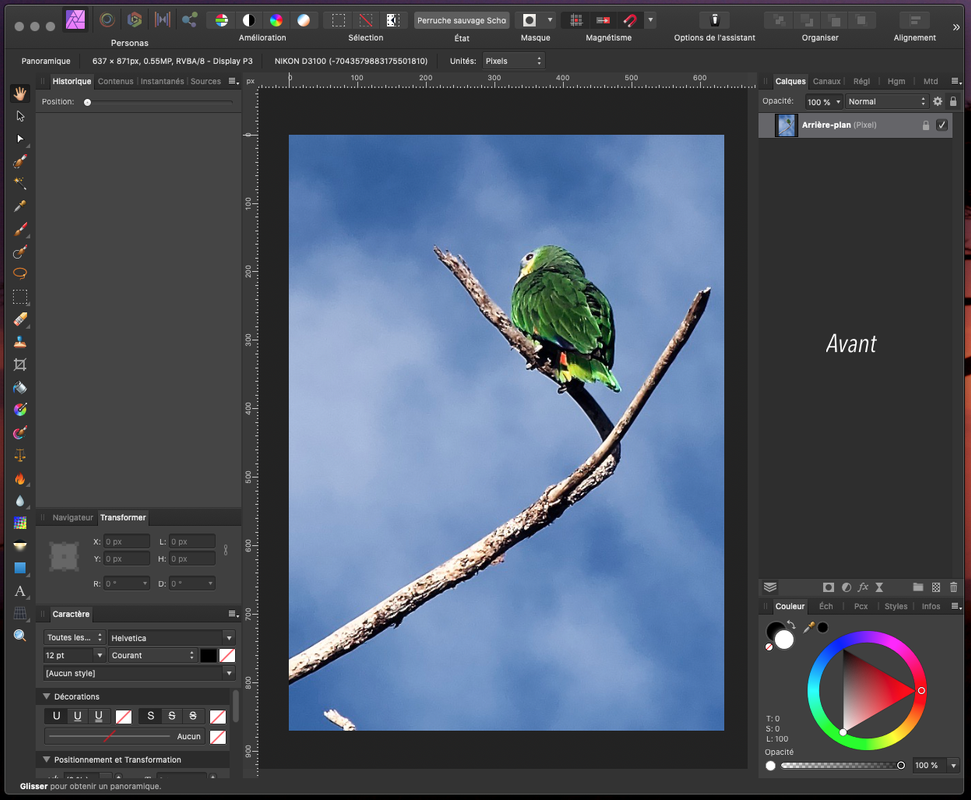Pick the Selection Brush tool

tap(20, 161)
